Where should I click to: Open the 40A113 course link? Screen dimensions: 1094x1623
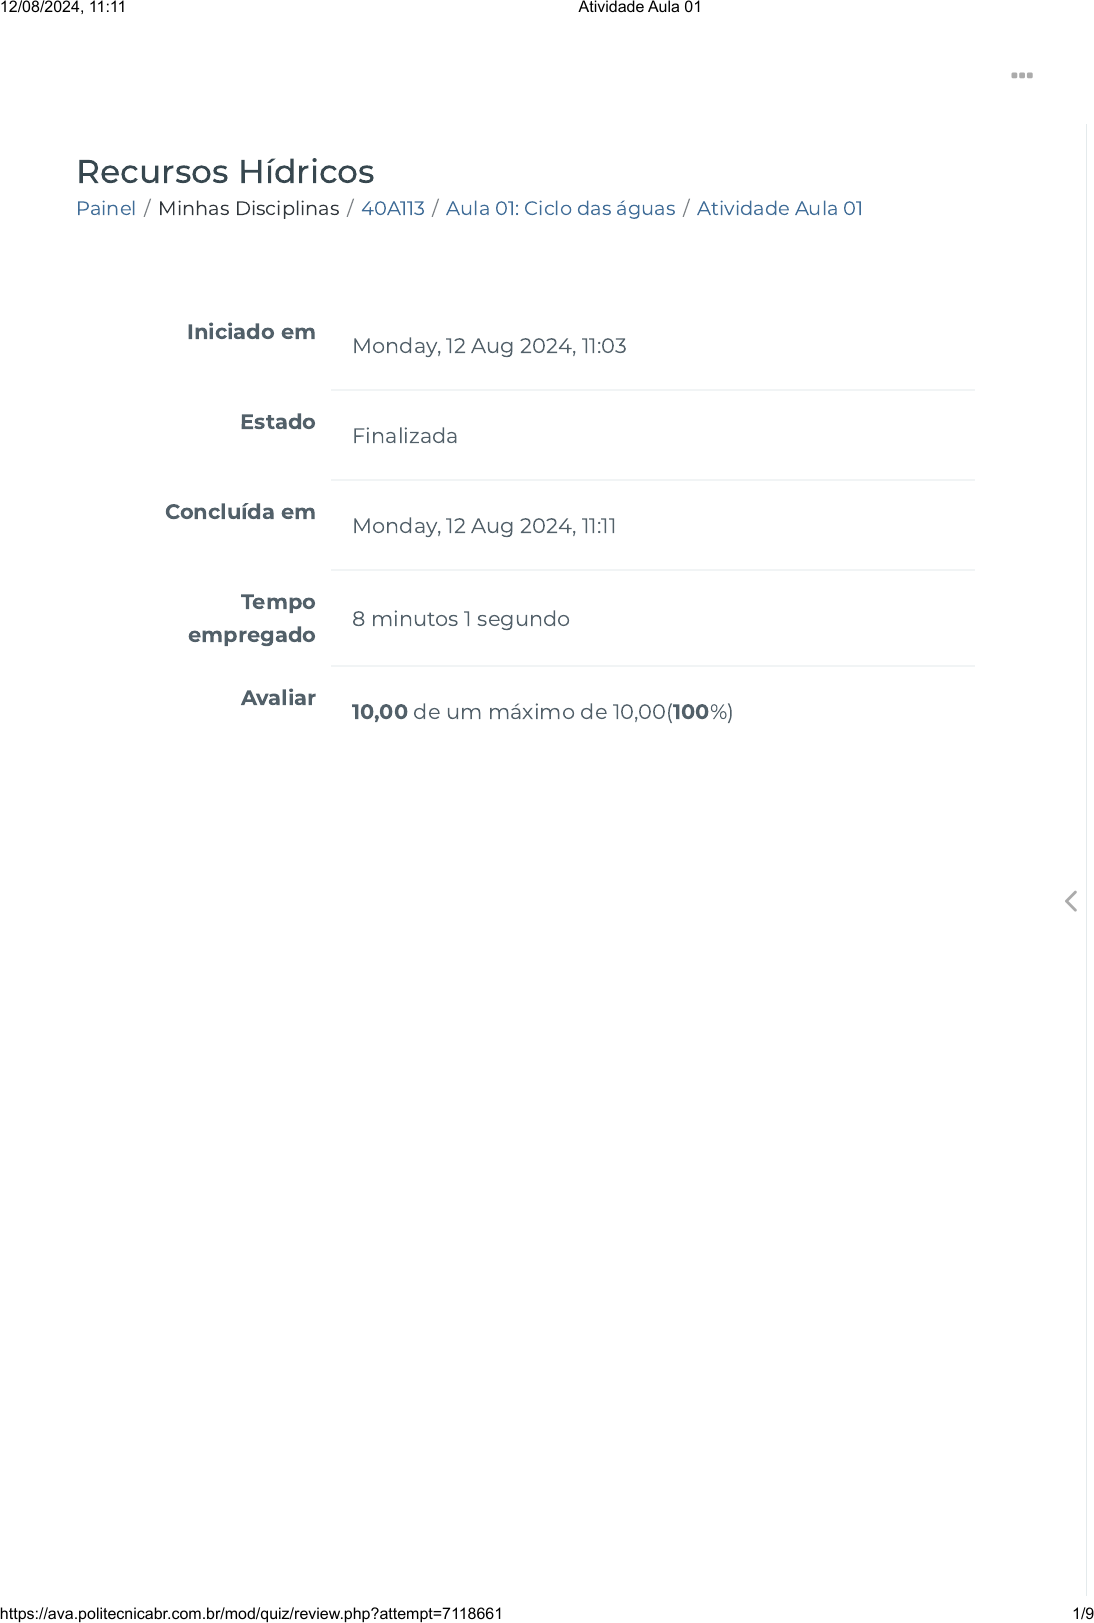(x=393, y=208)
